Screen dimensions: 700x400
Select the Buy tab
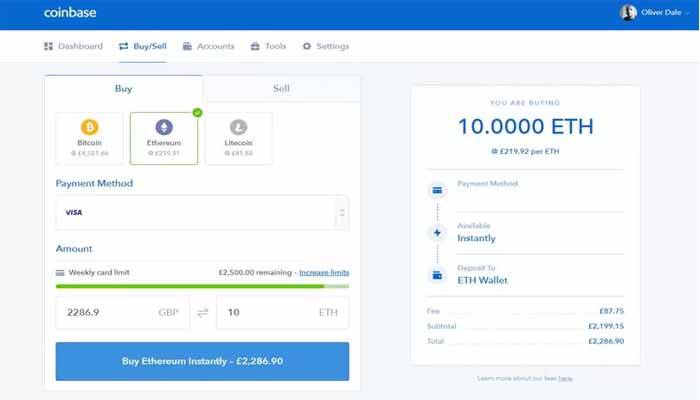click(x=124, y=88)
